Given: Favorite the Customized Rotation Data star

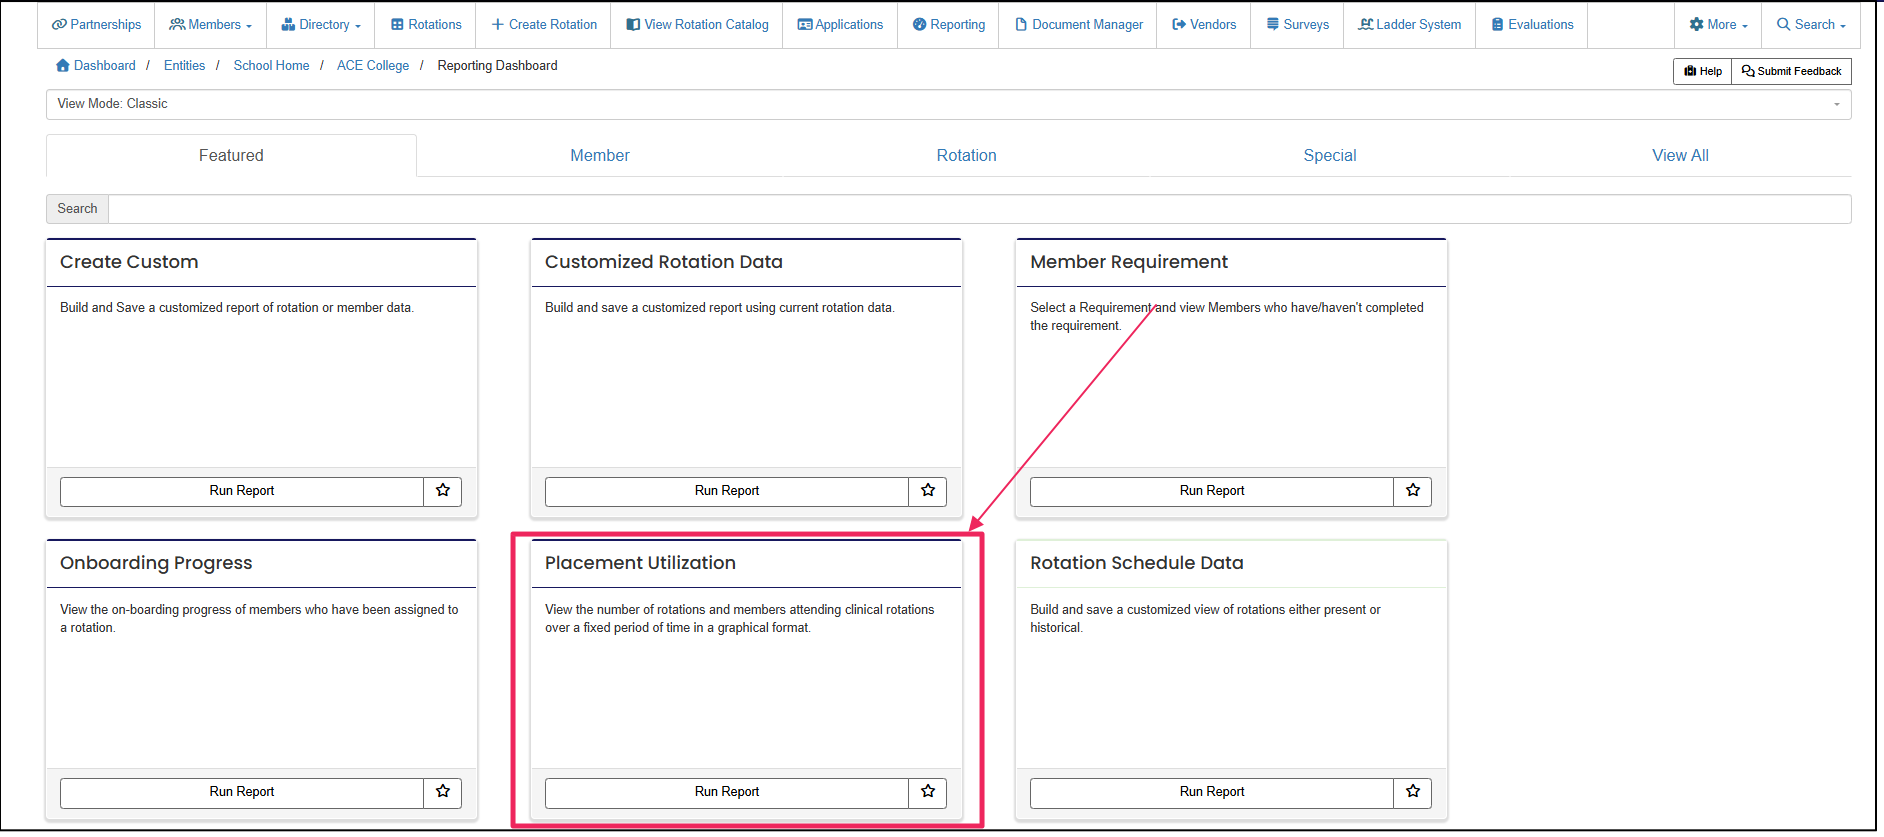Looking at the screenshot, I should click(928, 491).
